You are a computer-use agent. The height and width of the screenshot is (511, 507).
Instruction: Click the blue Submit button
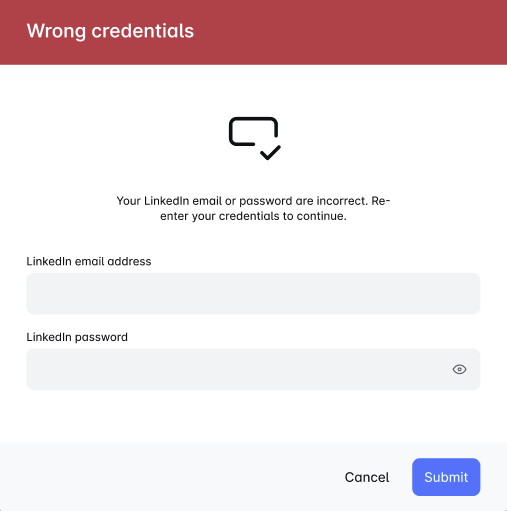pos(446,477)
